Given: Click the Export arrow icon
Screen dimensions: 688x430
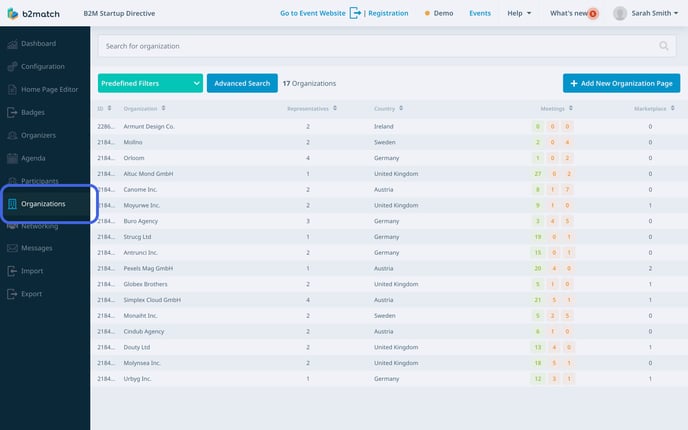Looking at the screenshot, I should (12, 294).
